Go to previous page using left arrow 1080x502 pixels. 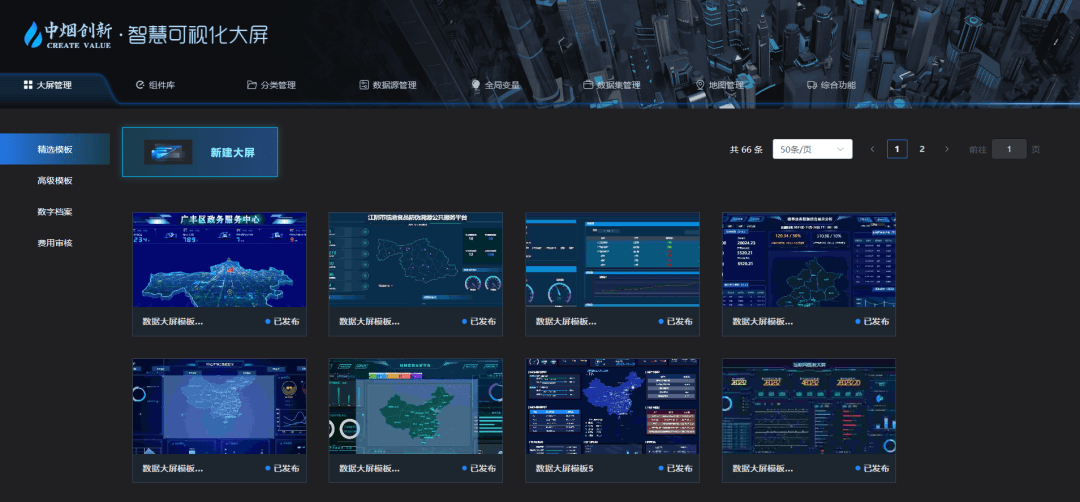[x=872, y=149]
